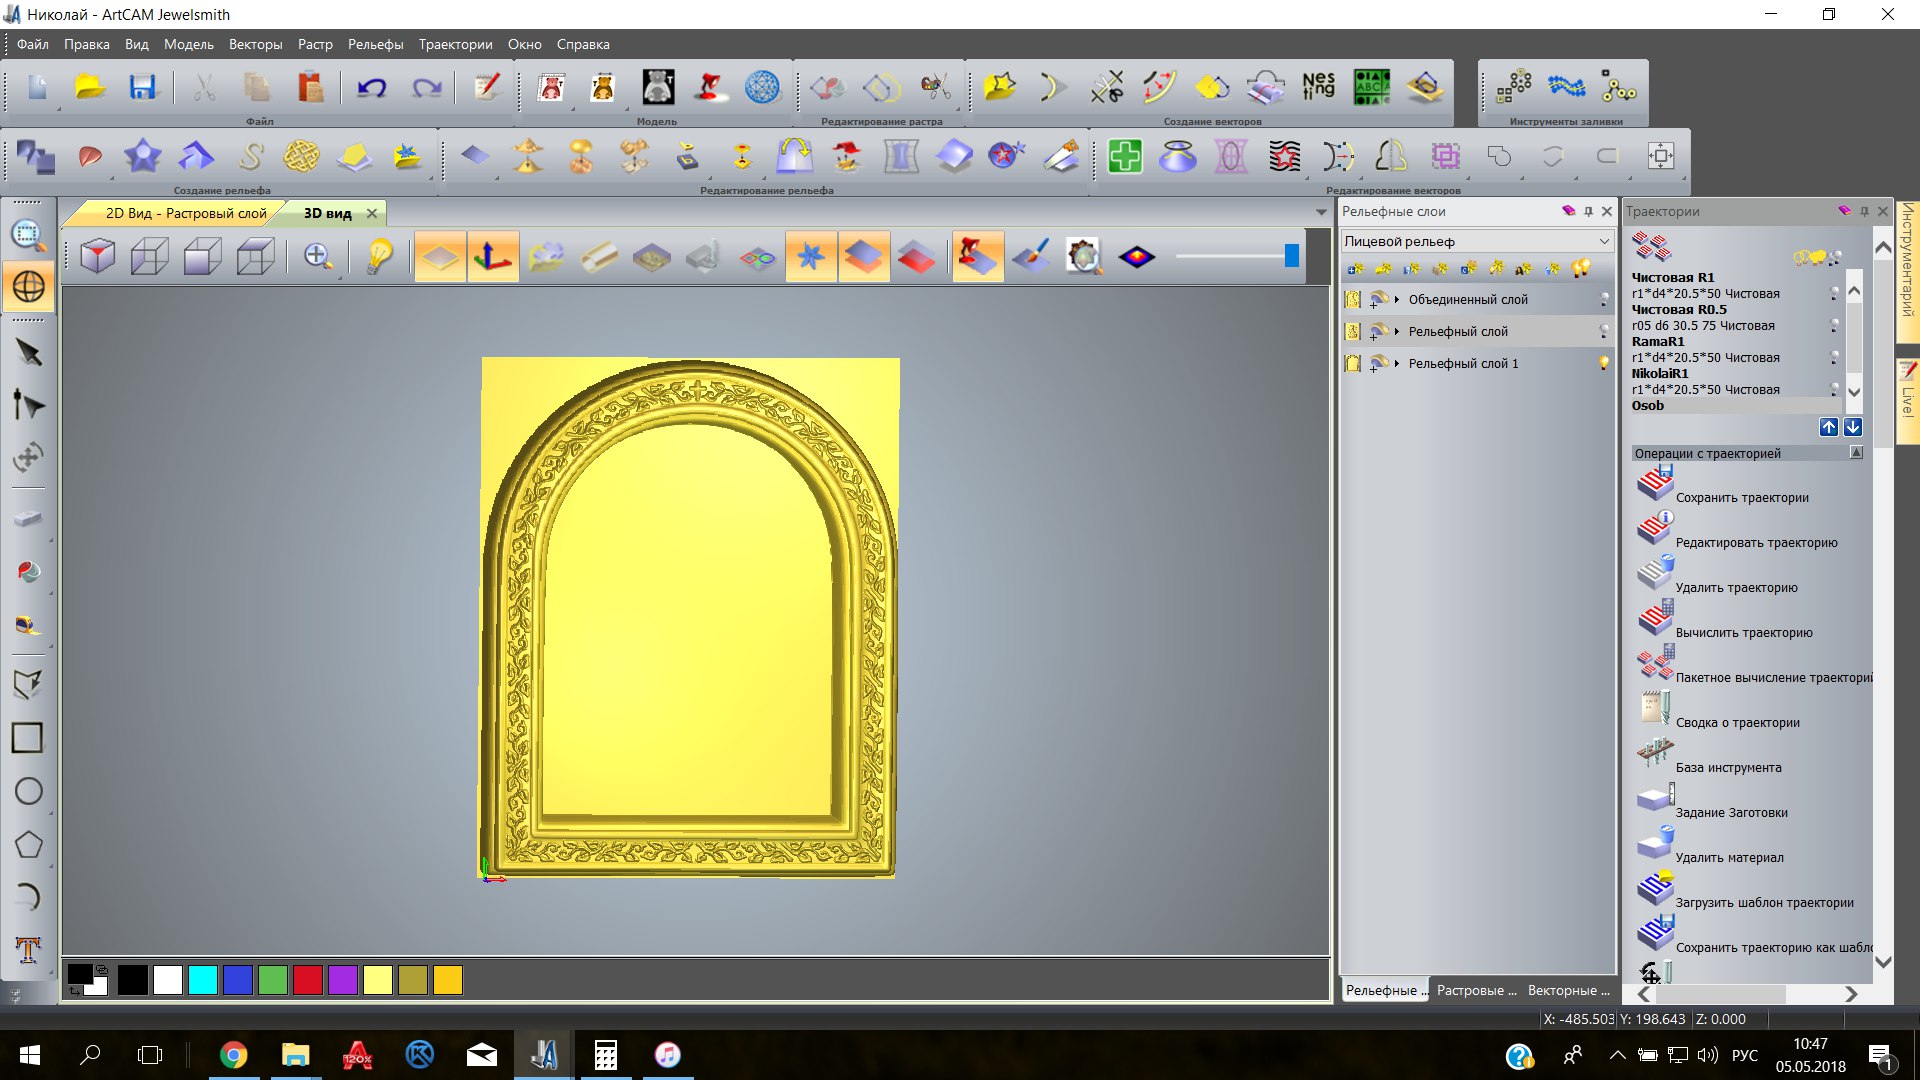Click Сохранить траектории

(x=1741, y=497)
